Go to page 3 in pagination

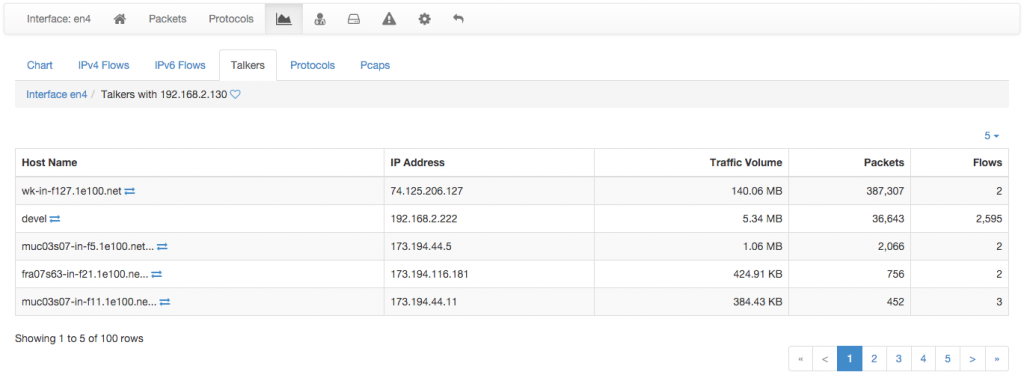pyautogui.click(x=899, y=358)
